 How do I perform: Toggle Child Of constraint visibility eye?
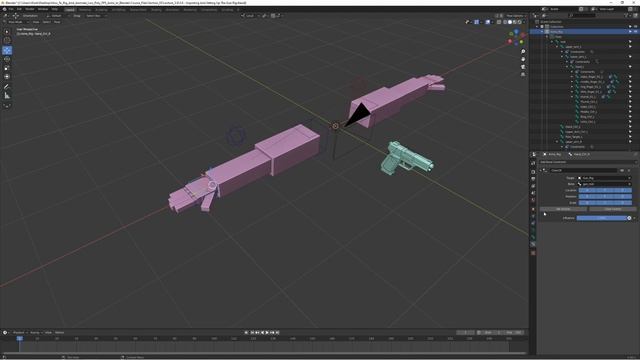coord(622,170)
